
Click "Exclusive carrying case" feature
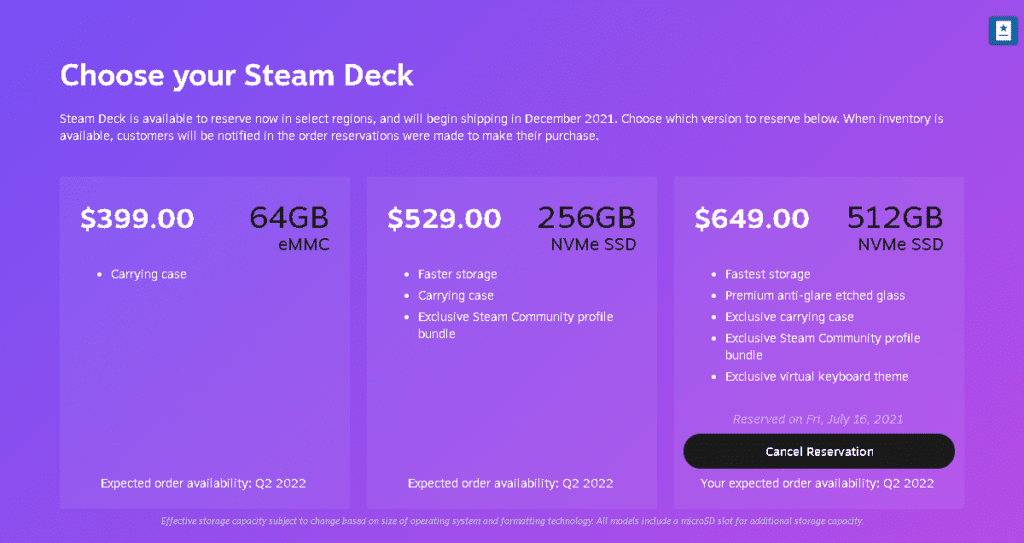(789, 317)
